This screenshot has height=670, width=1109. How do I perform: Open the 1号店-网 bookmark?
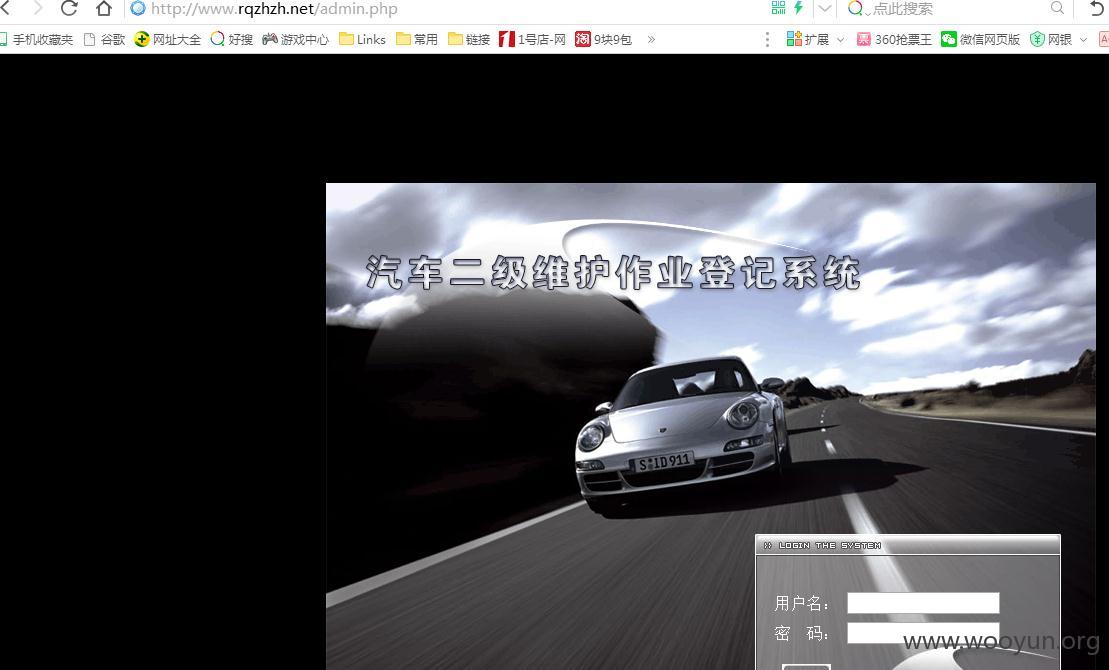pyautogui.click(x=533, y=40)
